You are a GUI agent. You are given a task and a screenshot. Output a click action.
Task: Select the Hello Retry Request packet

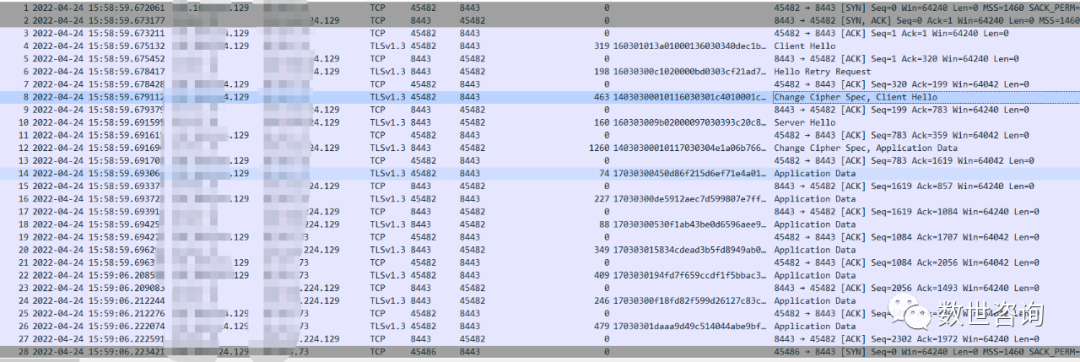(540, 71)
